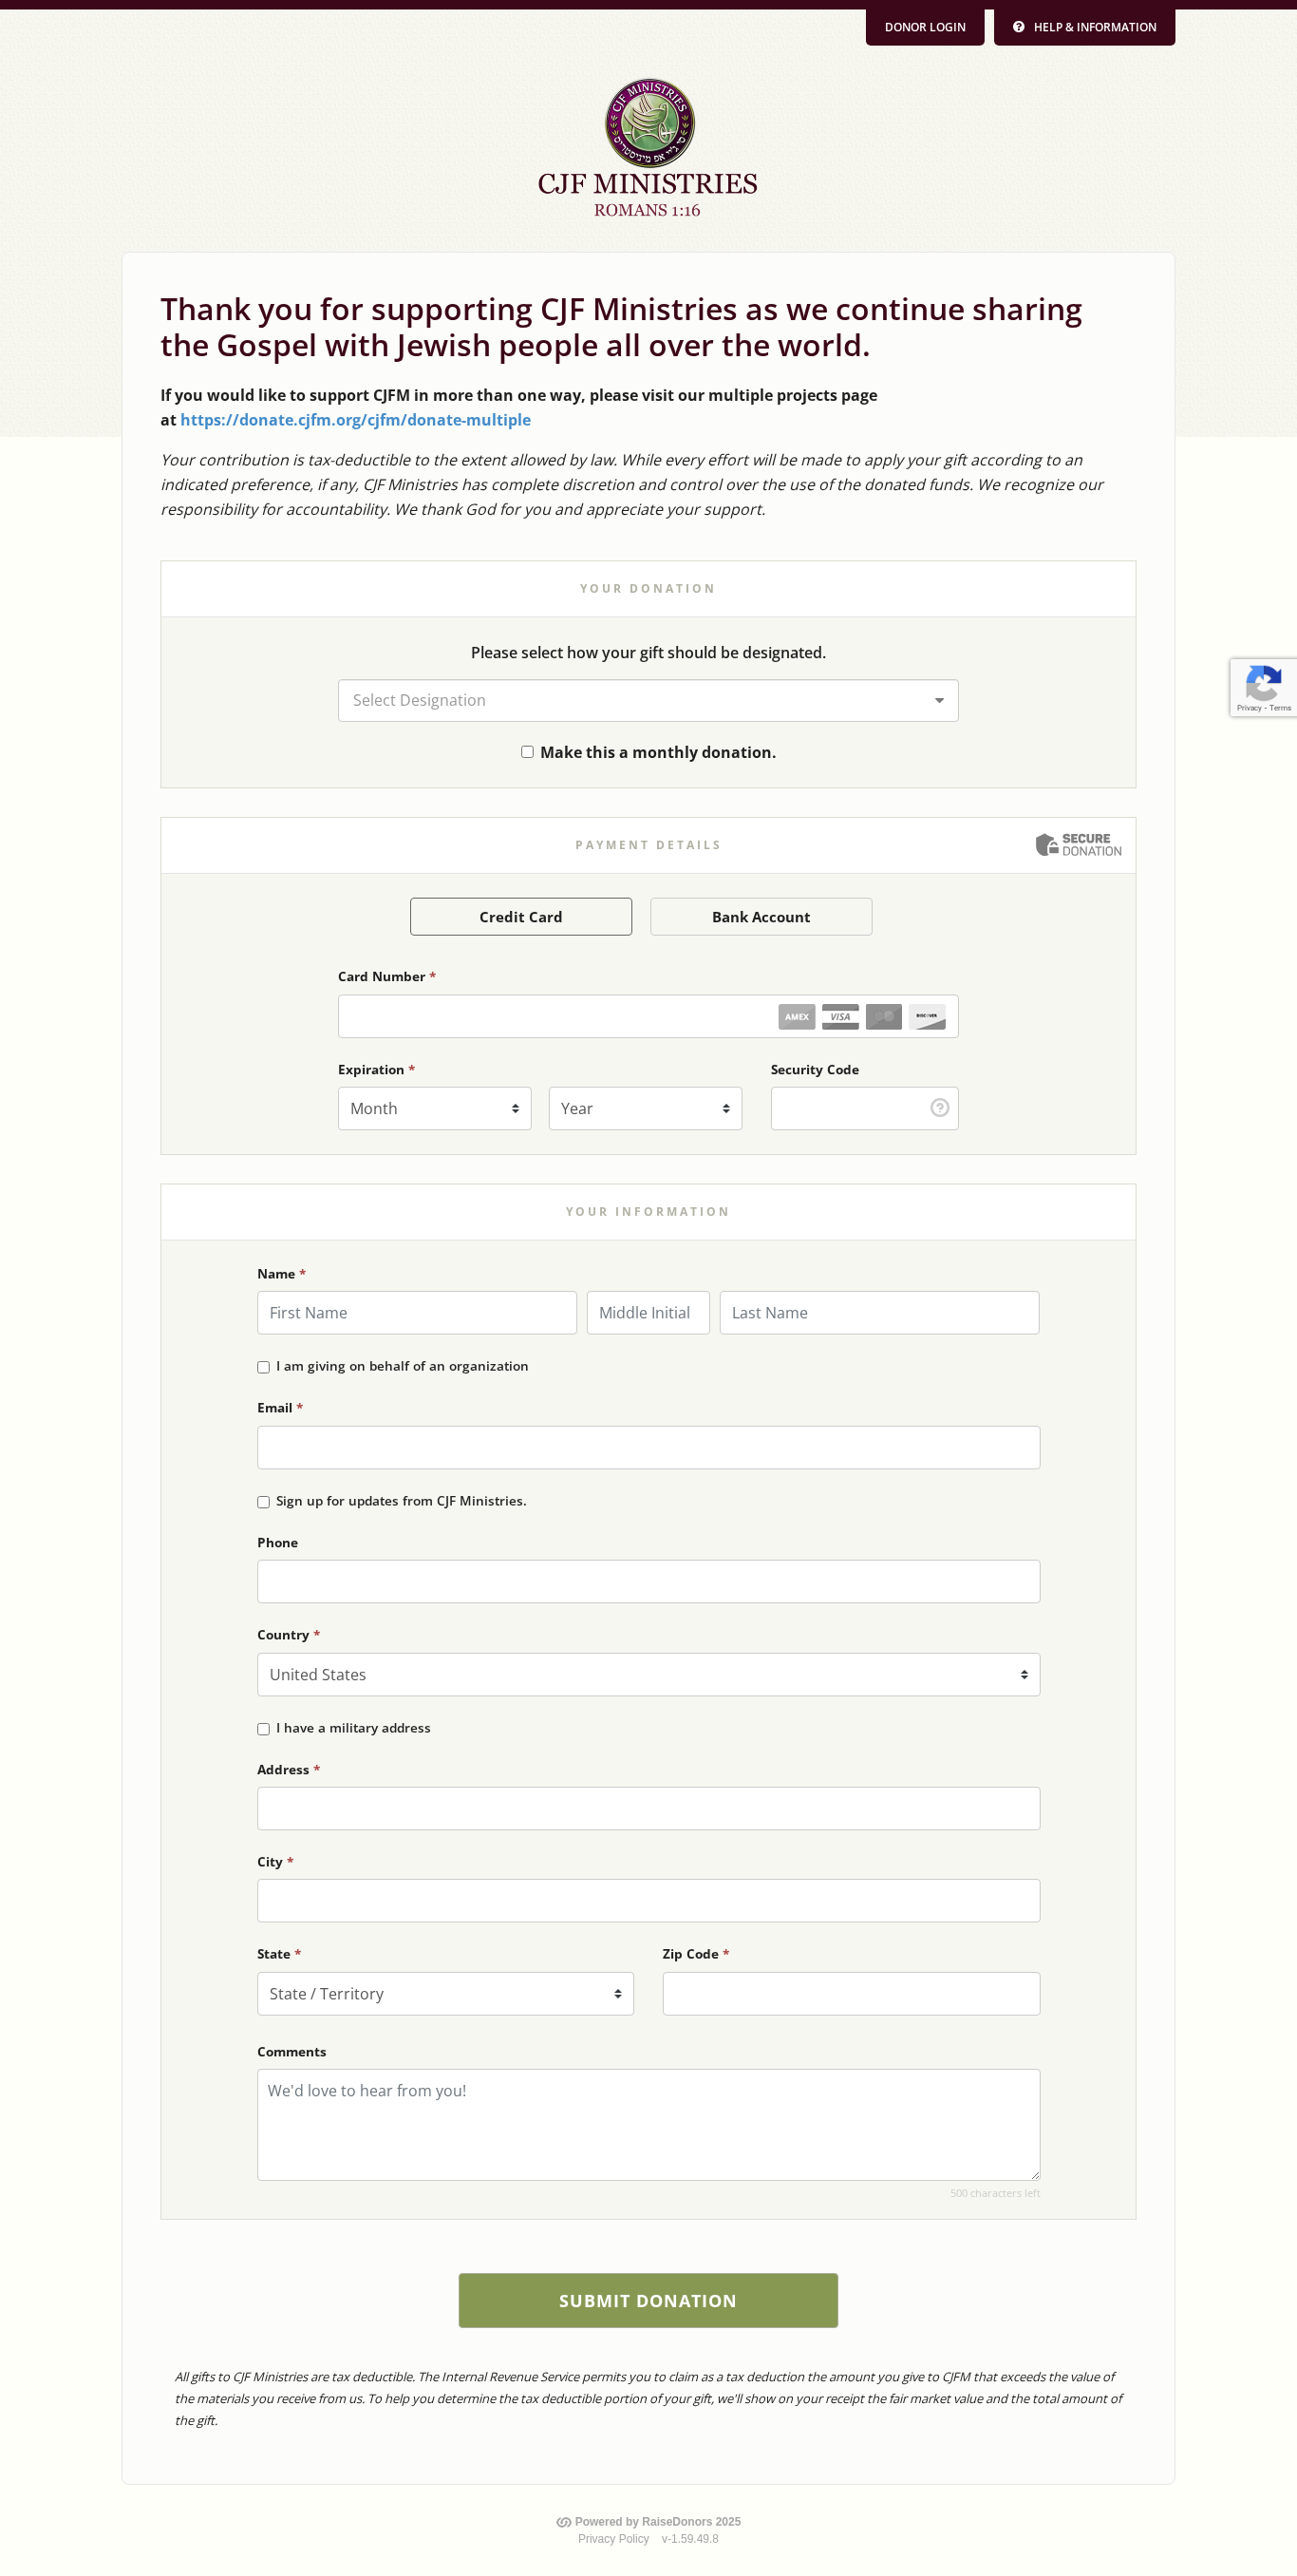
Task: Focus the Phone field
Action: (648, 1581)
